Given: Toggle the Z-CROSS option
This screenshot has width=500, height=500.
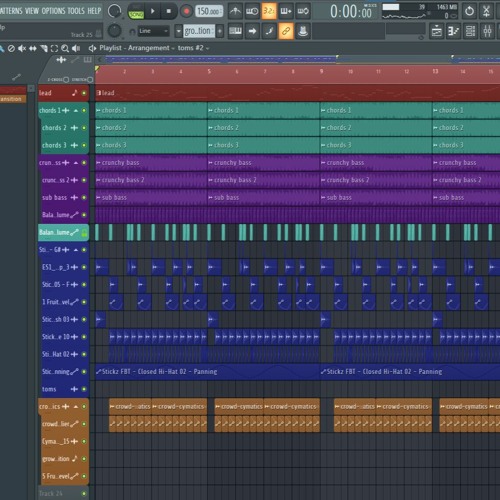Looking at the screenshot, I should 66,80.
